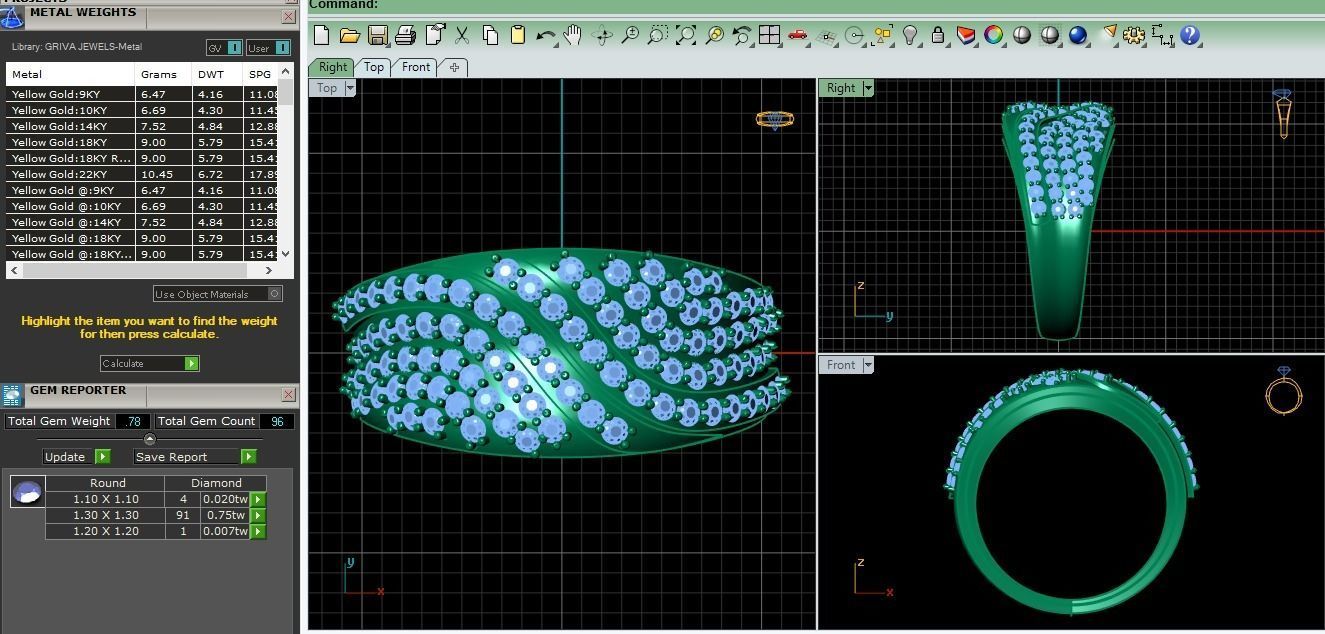The height and width of the screenshot is (634, 1325).
Task: Close the Metal Weights panel
Action: click(x=289, y=17)
